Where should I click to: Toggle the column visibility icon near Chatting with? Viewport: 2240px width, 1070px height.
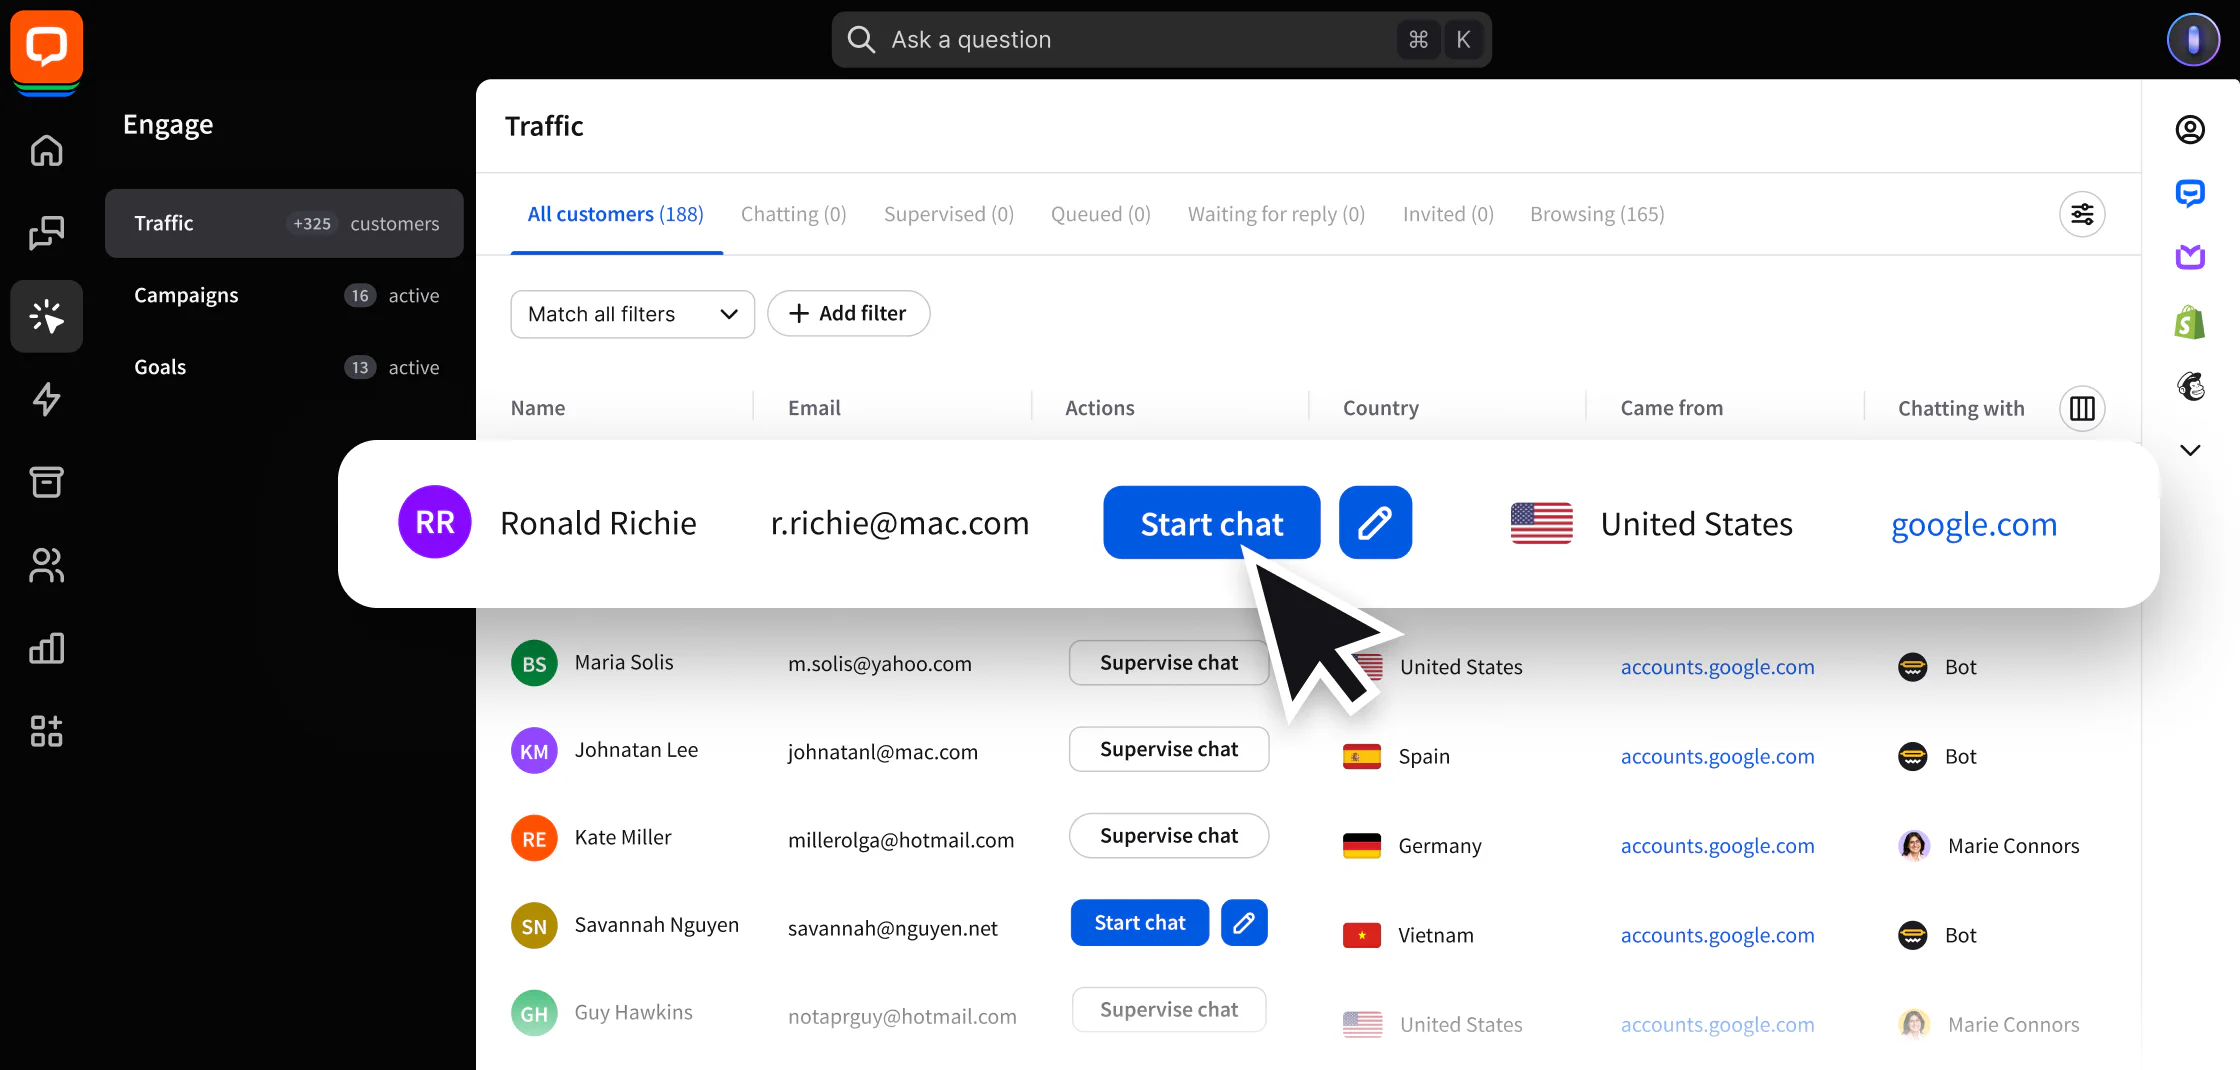coord(2083,408)
